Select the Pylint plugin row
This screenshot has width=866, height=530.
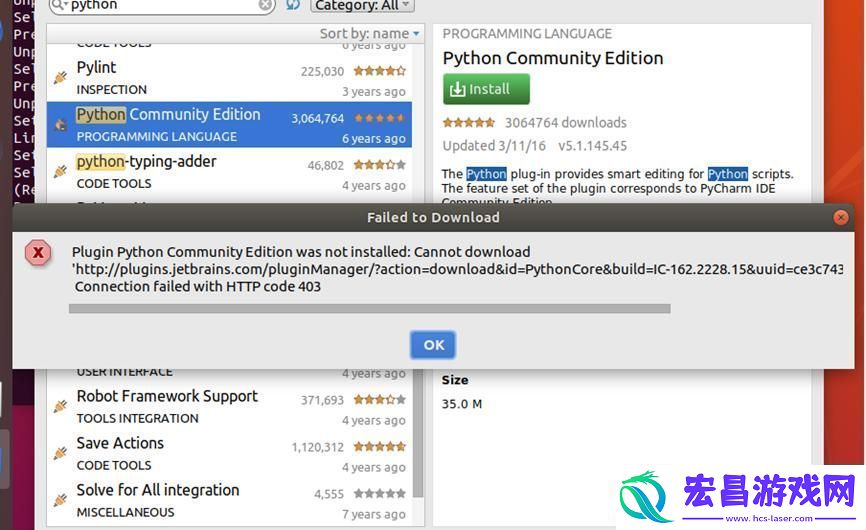tap(229, 78)
